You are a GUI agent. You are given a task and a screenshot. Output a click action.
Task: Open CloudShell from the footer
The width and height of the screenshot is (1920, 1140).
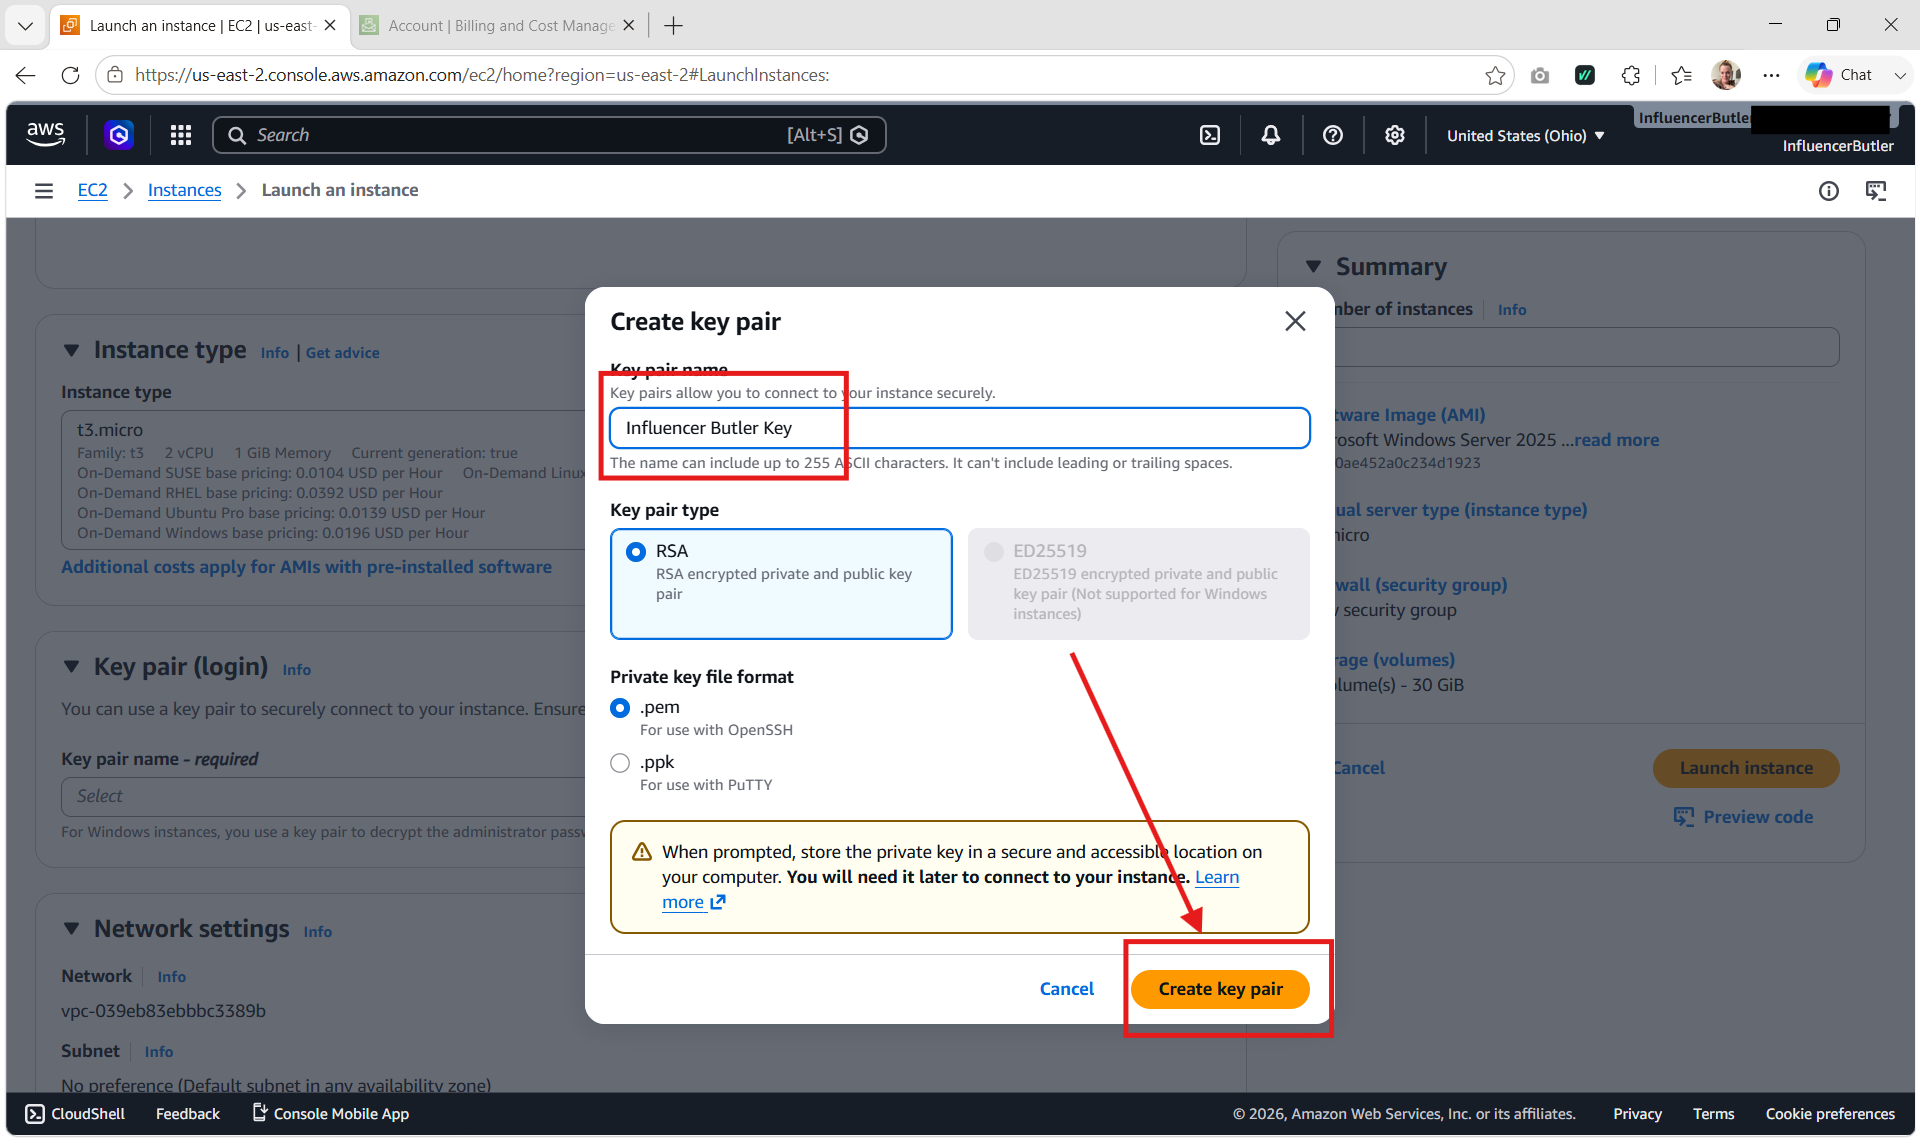pyautogui.click(x=75, y=1114)
